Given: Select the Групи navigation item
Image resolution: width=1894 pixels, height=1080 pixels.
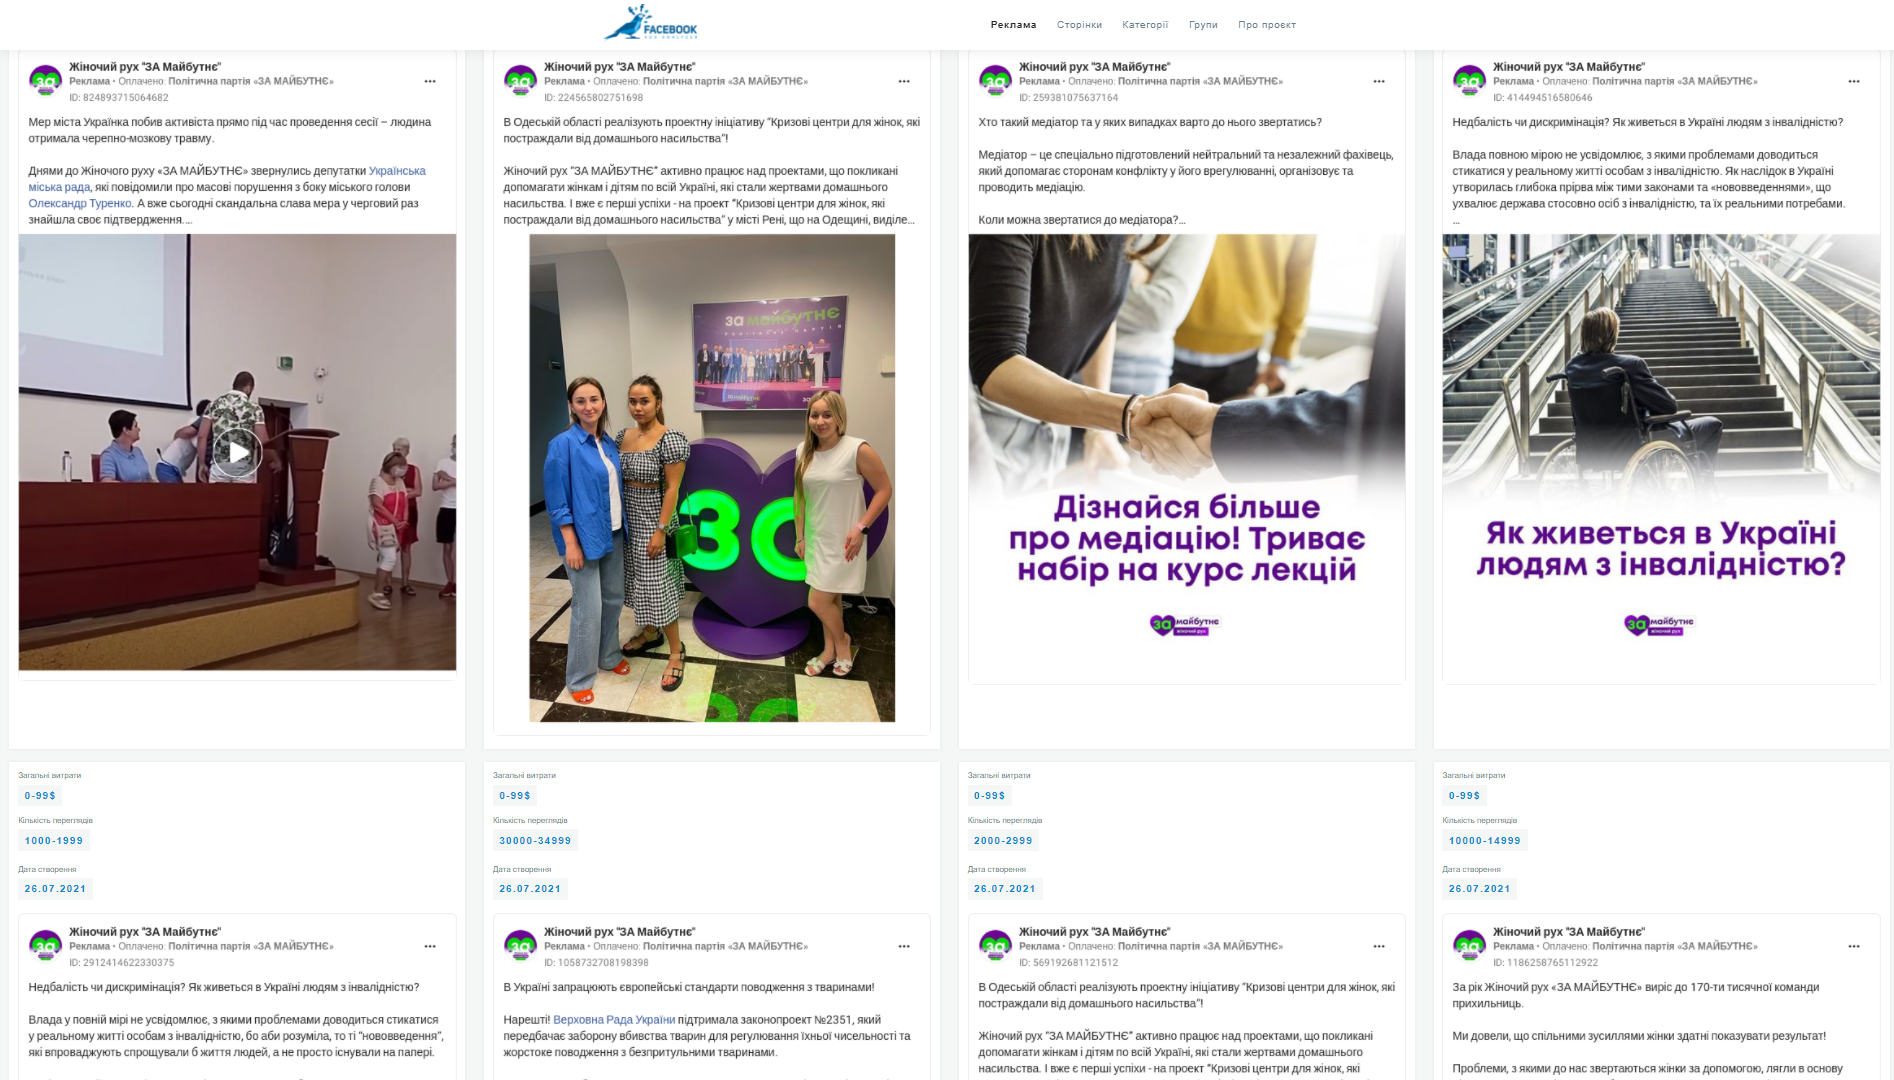Looking at the screenshot, I should (x=1203, y=25).
